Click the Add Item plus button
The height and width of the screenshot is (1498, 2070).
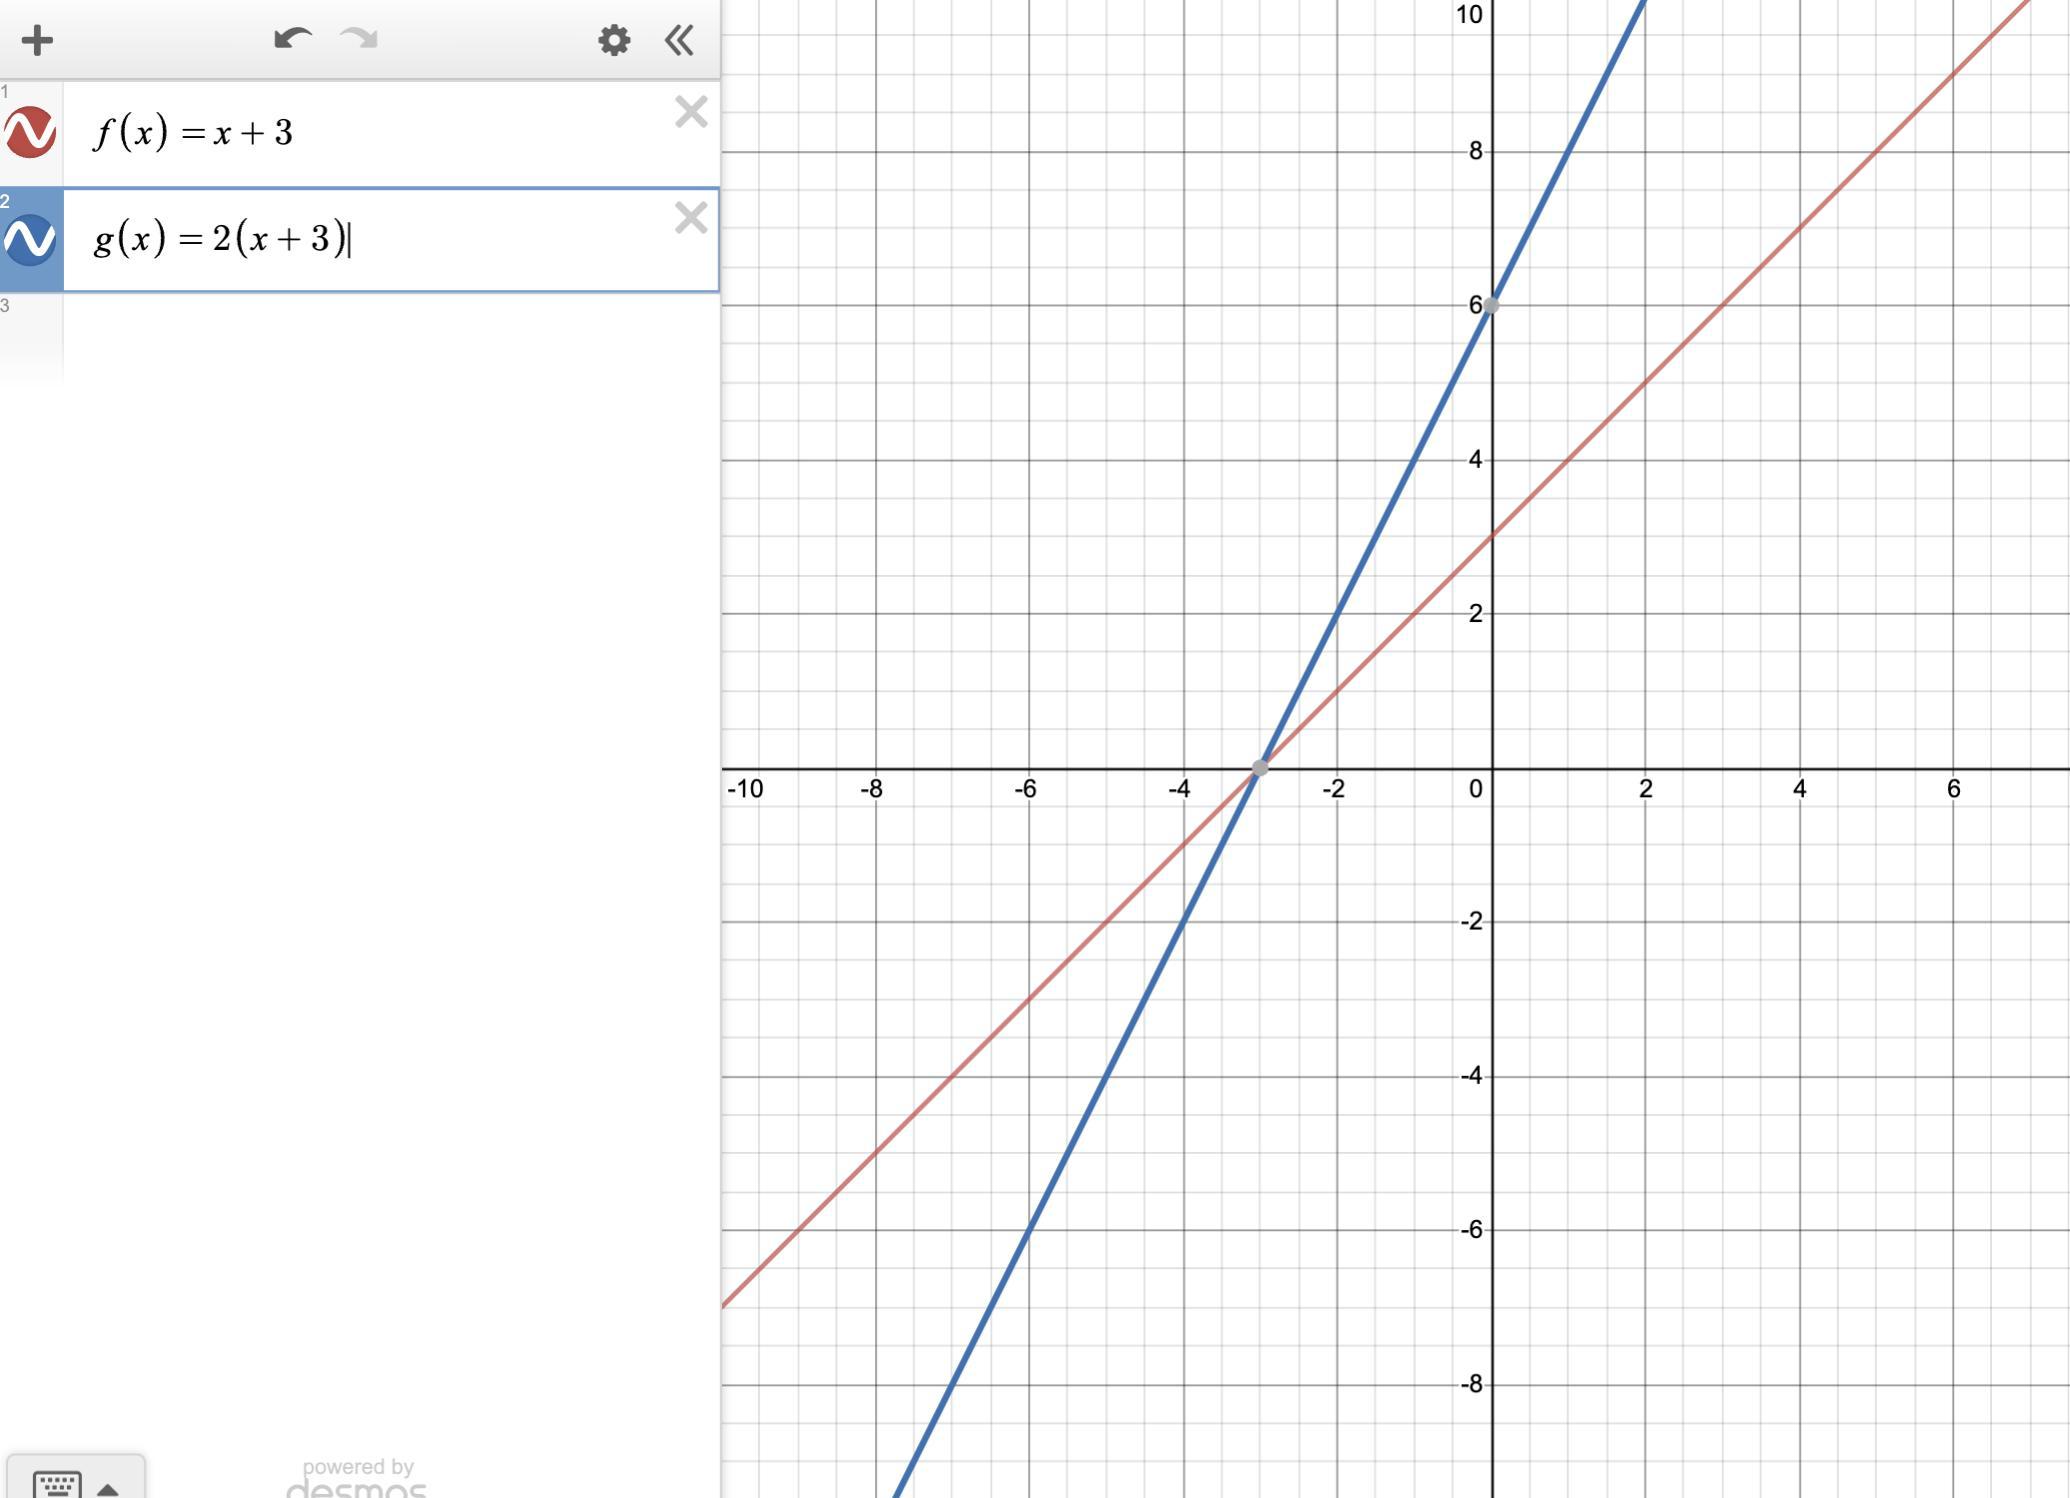coord(37,41)
